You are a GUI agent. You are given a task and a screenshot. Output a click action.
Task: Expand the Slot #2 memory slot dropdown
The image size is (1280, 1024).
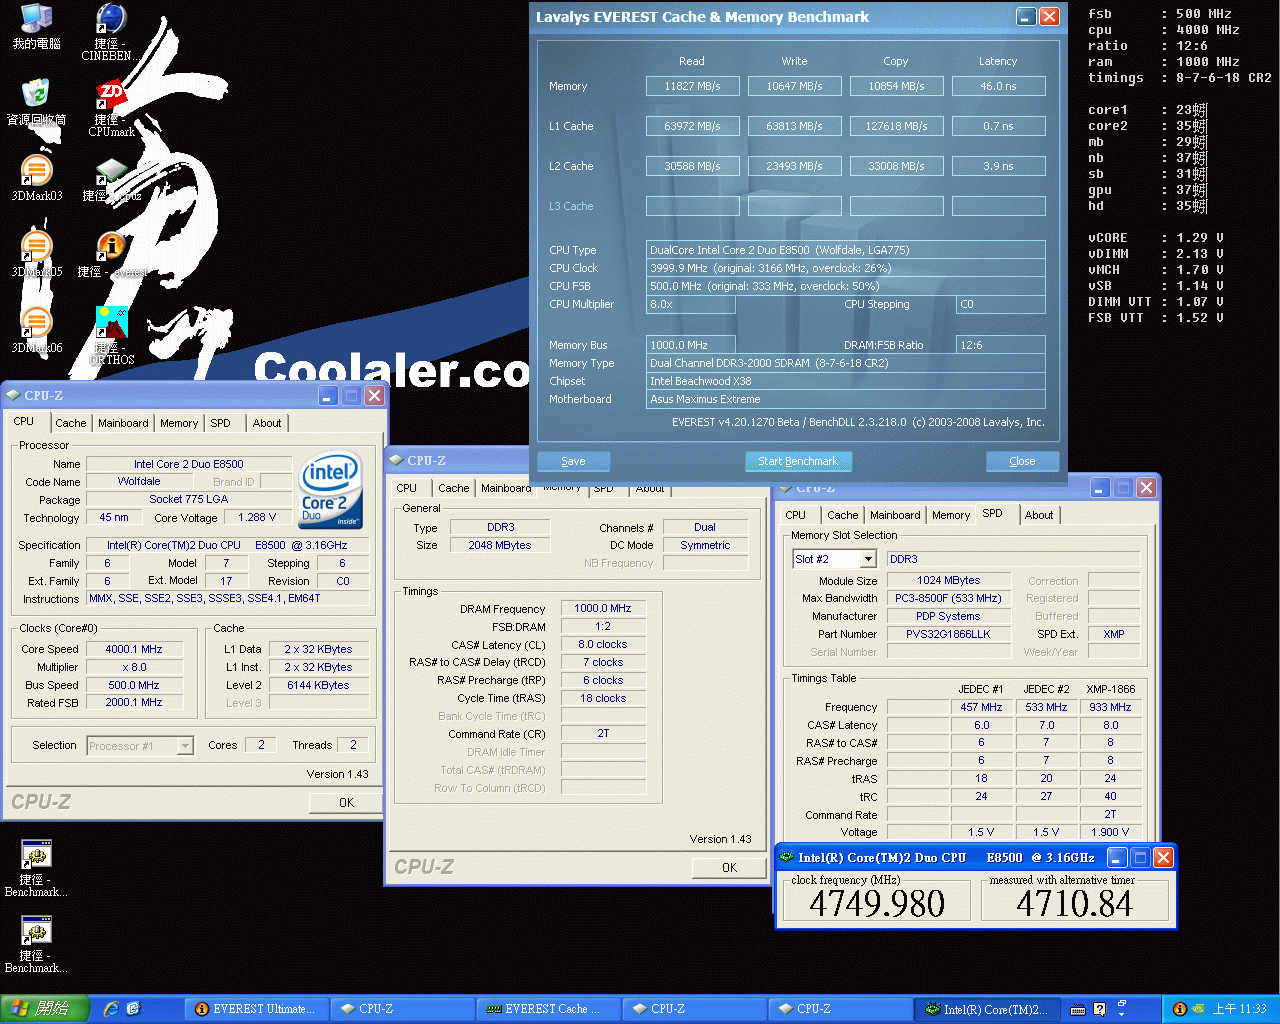click(x=868, y=559)
